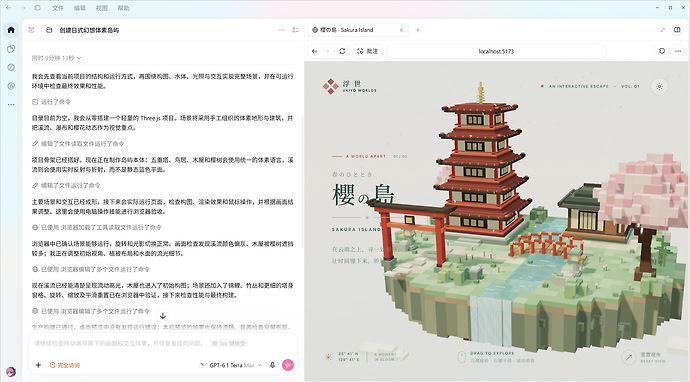Click the Tab-accept hint chip in input
This screenshot has height=382, width=690.
coord(228,343)
